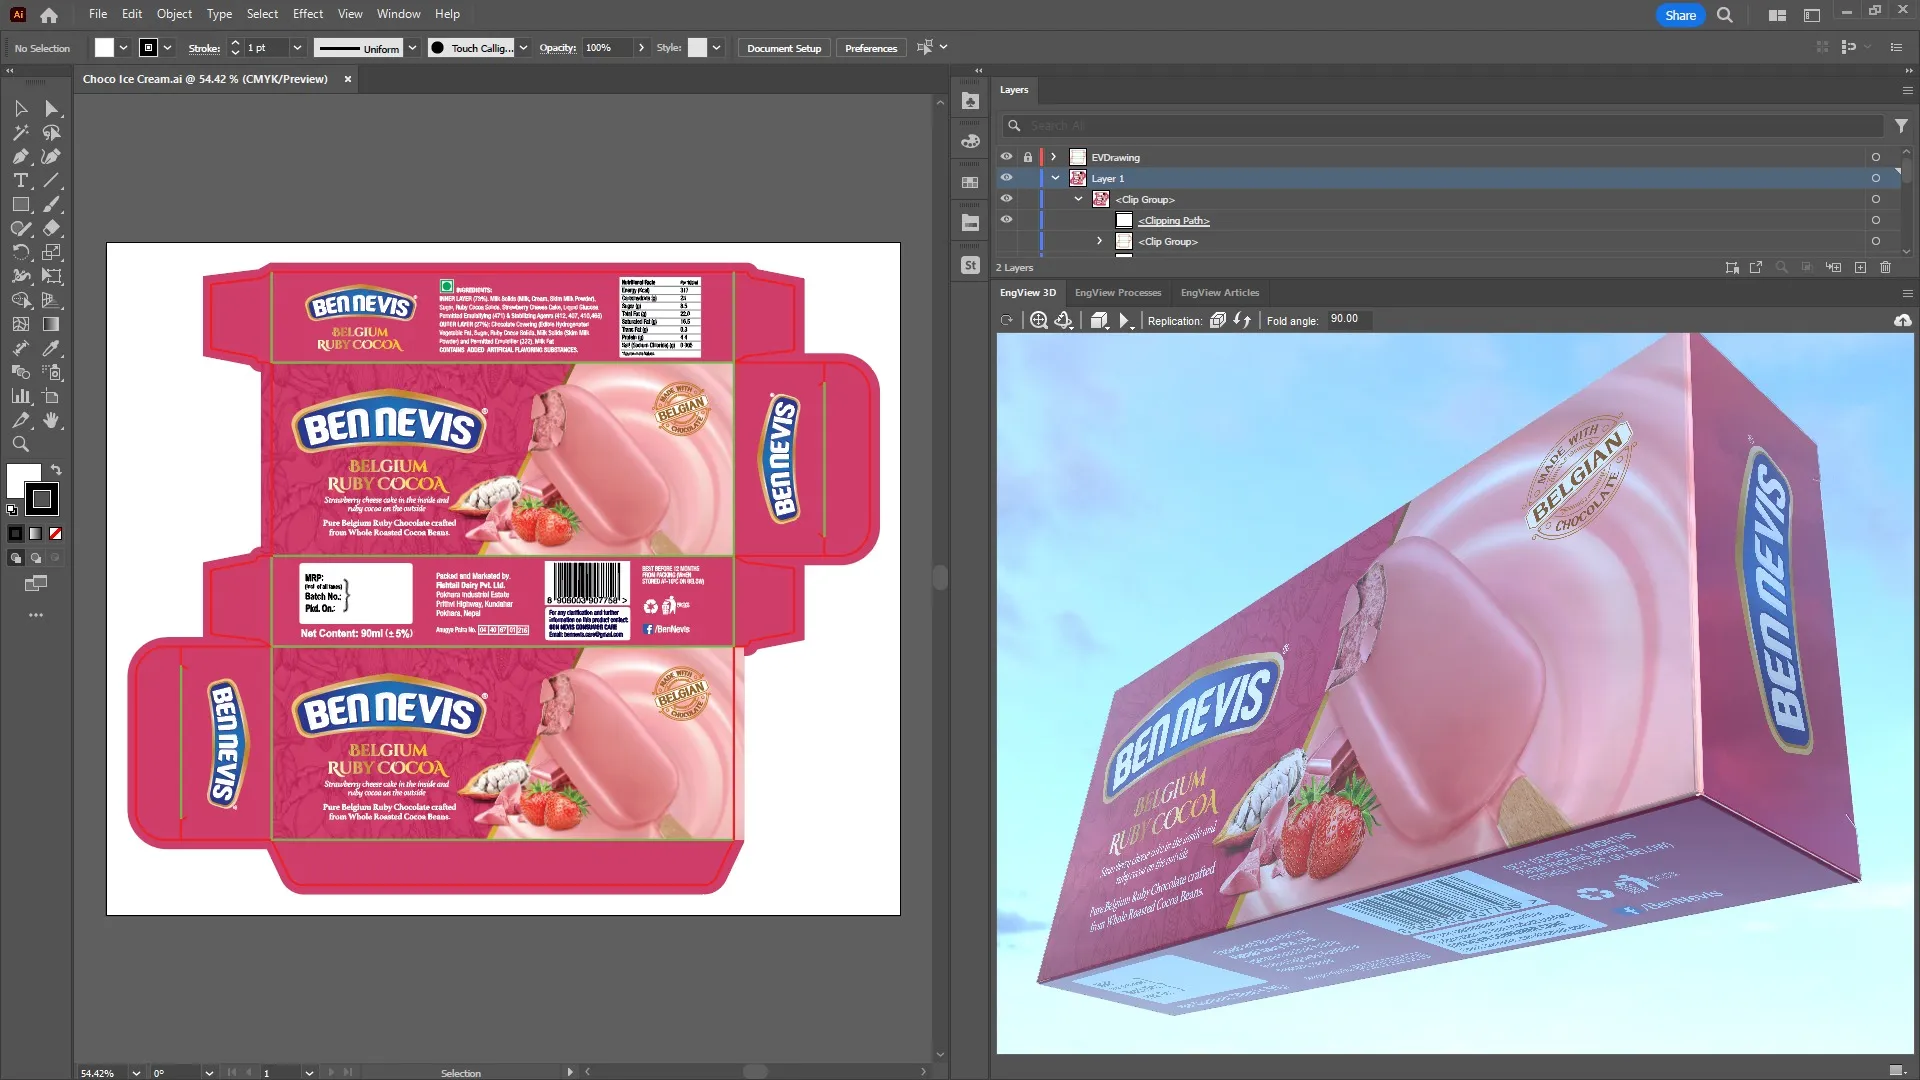
Task: Open the File menu
Action: coord(98,14)
